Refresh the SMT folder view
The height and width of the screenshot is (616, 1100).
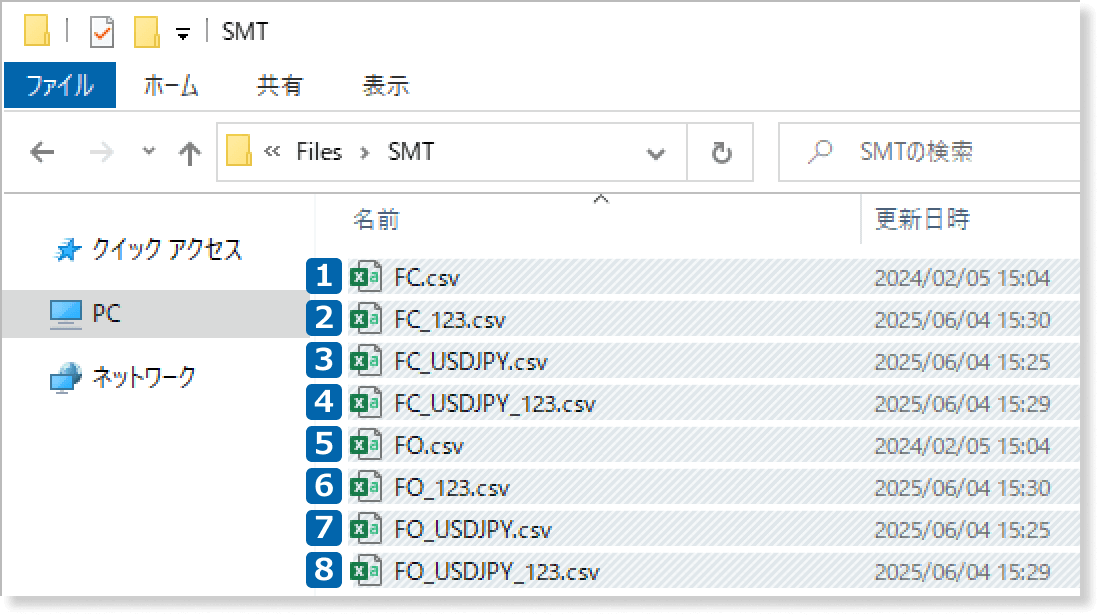pyautogui.click(x=721, y=153)
